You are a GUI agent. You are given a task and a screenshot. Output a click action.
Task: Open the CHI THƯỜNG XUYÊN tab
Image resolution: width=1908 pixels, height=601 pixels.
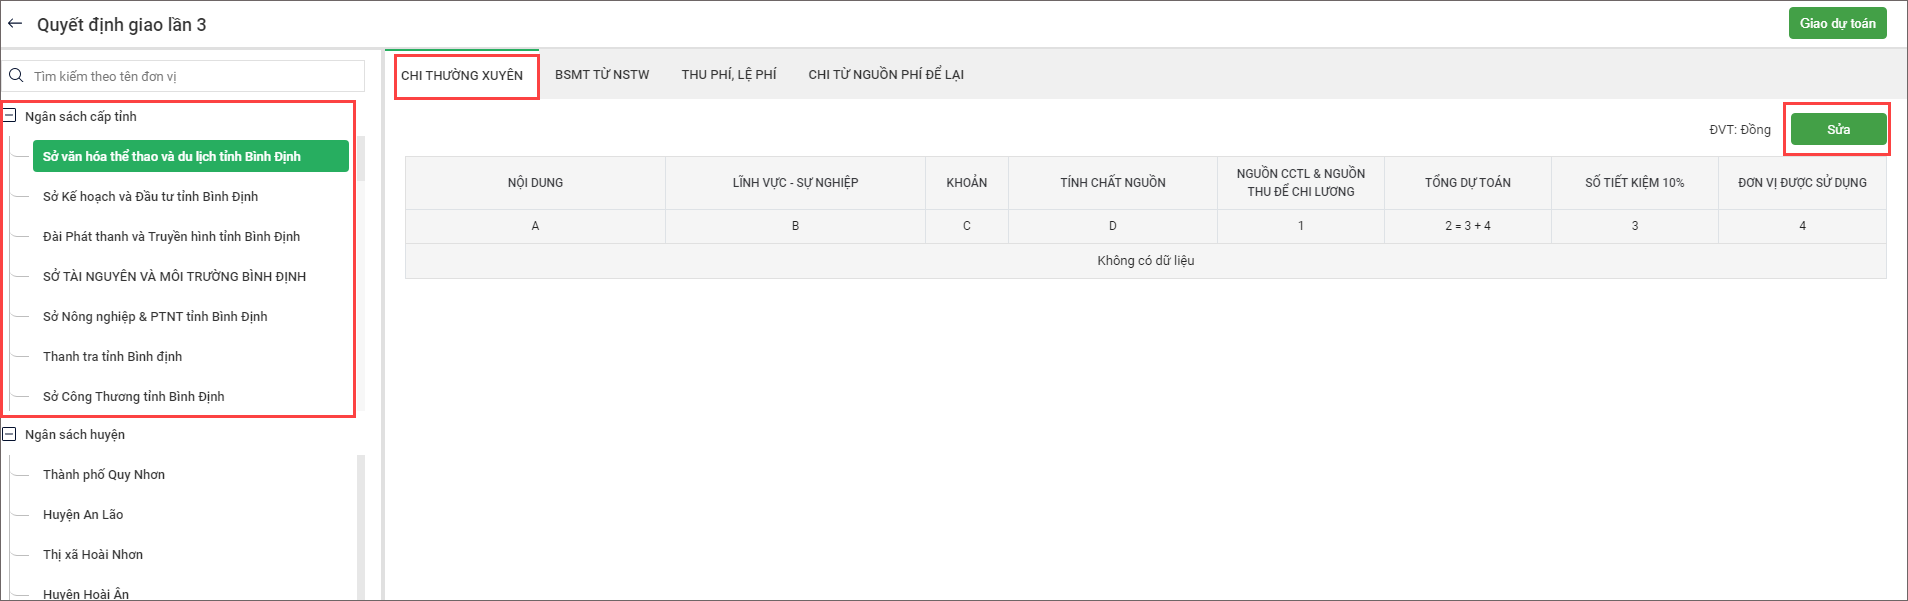pyautogui.click(x=462, y=76)
